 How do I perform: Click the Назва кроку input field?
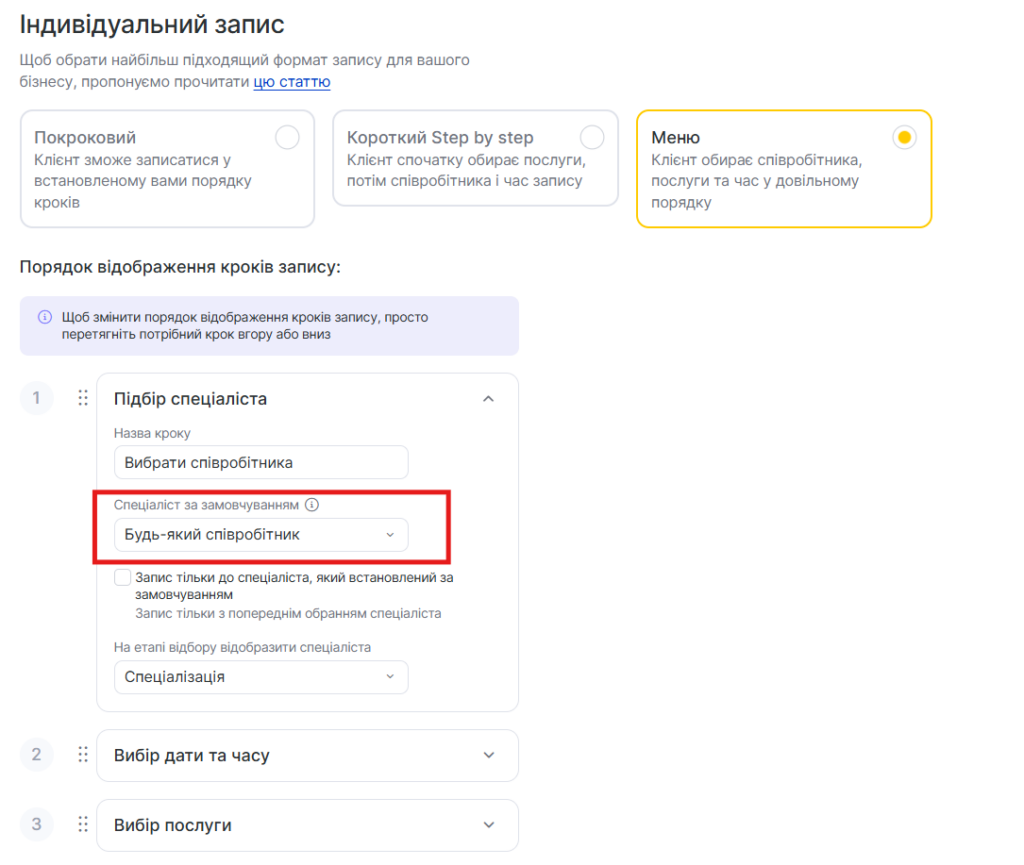click(x=261, y=462)
